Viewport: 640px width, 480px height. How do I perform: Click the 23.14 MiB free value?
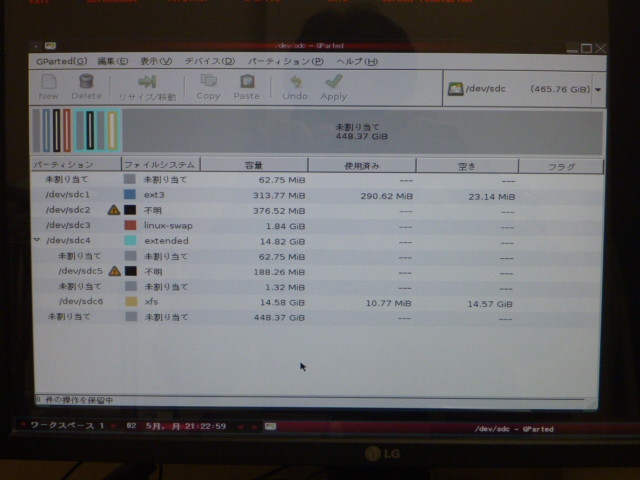click(491, 197)
